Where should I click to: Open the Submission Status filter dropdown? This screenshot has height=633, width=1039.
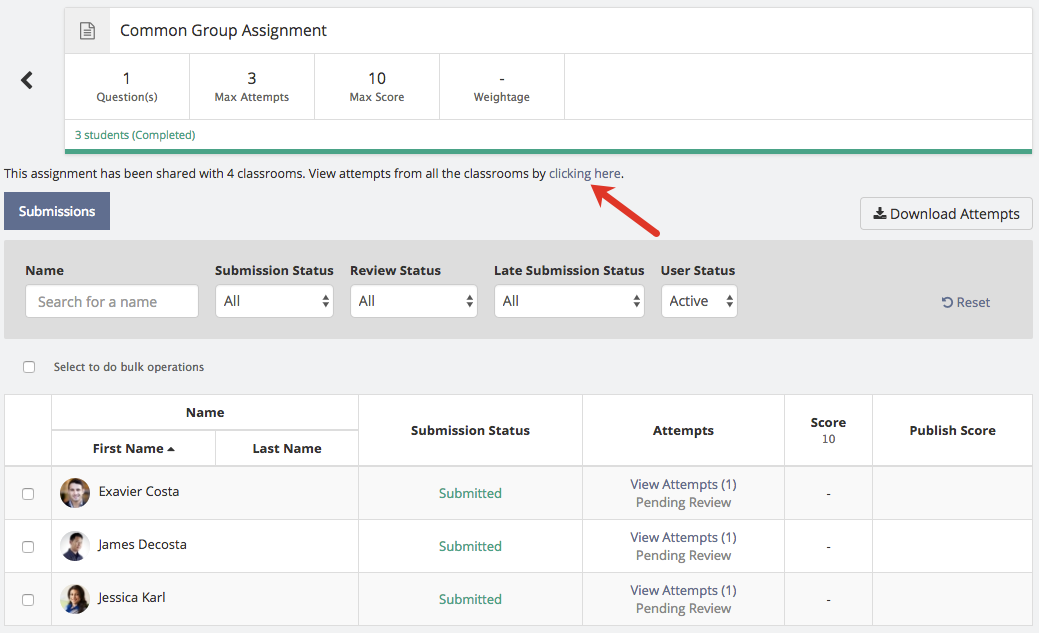pos(274,301)
